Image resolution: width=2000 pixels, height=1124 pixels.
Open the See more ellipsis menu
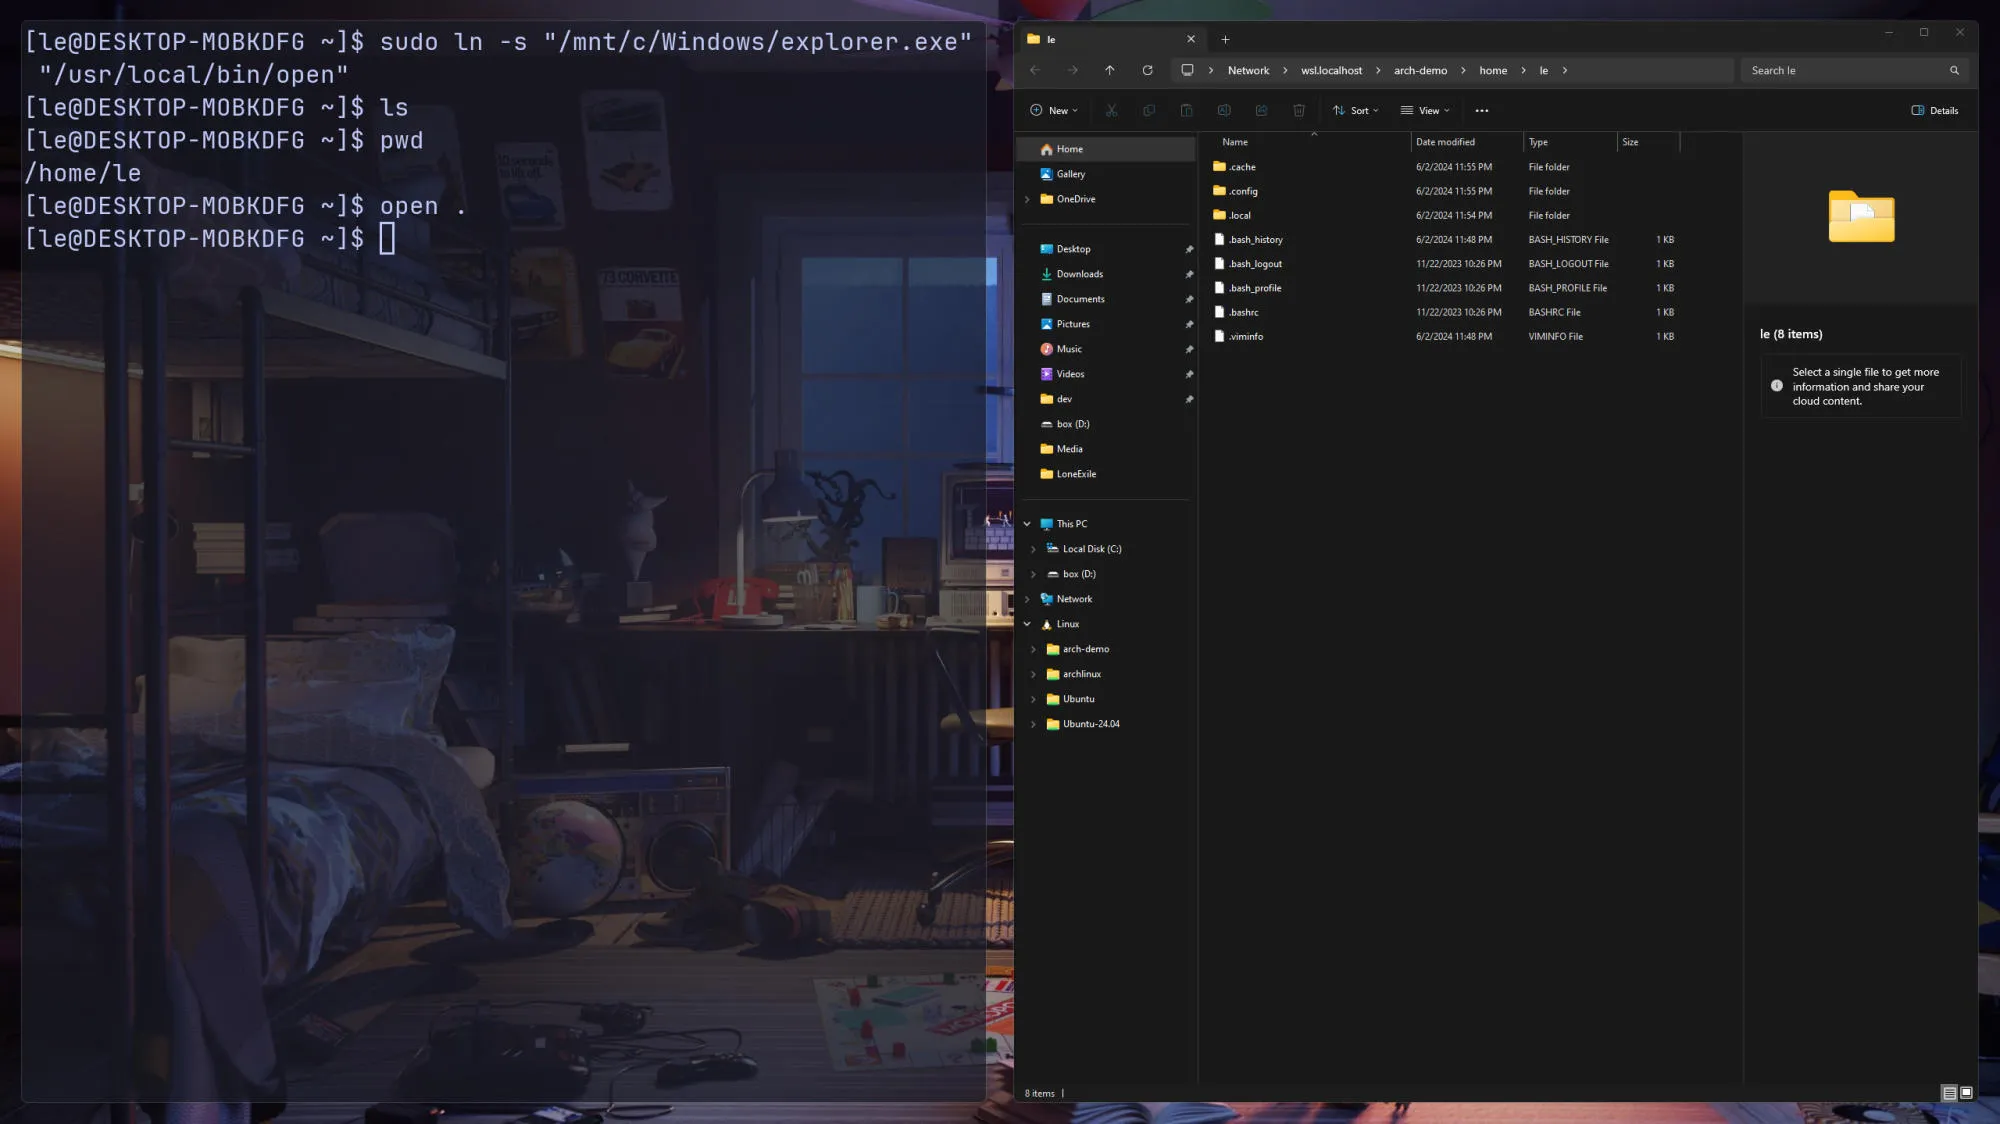pyautogui.click(x=1481, y=110)
